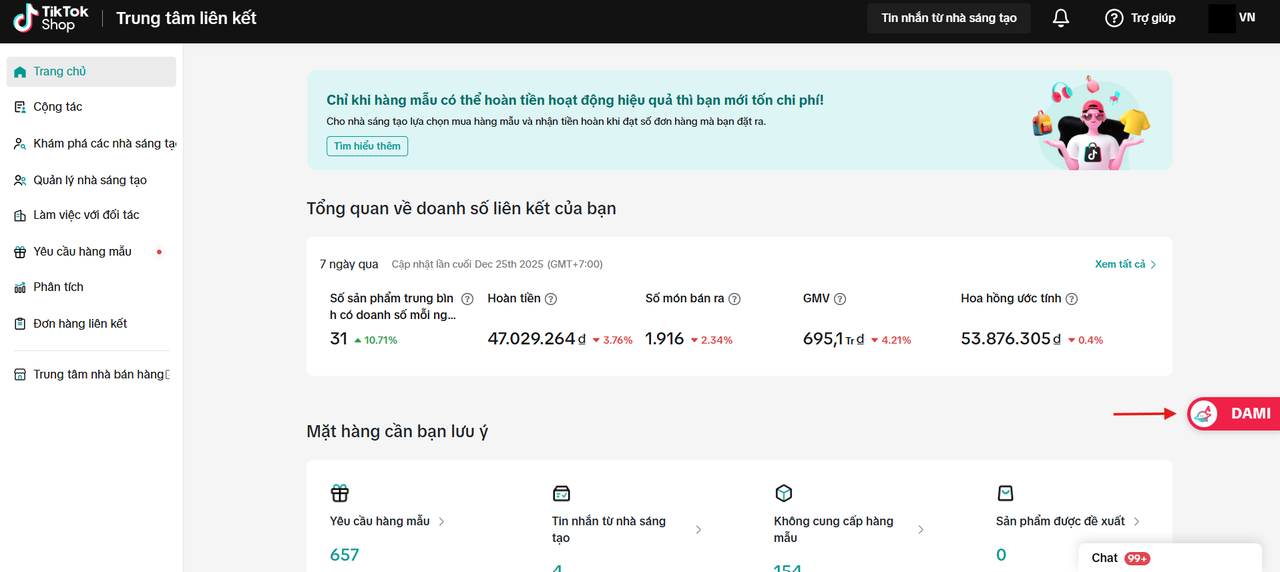Click the Trợ giúp help icon

pos(1114,18)
